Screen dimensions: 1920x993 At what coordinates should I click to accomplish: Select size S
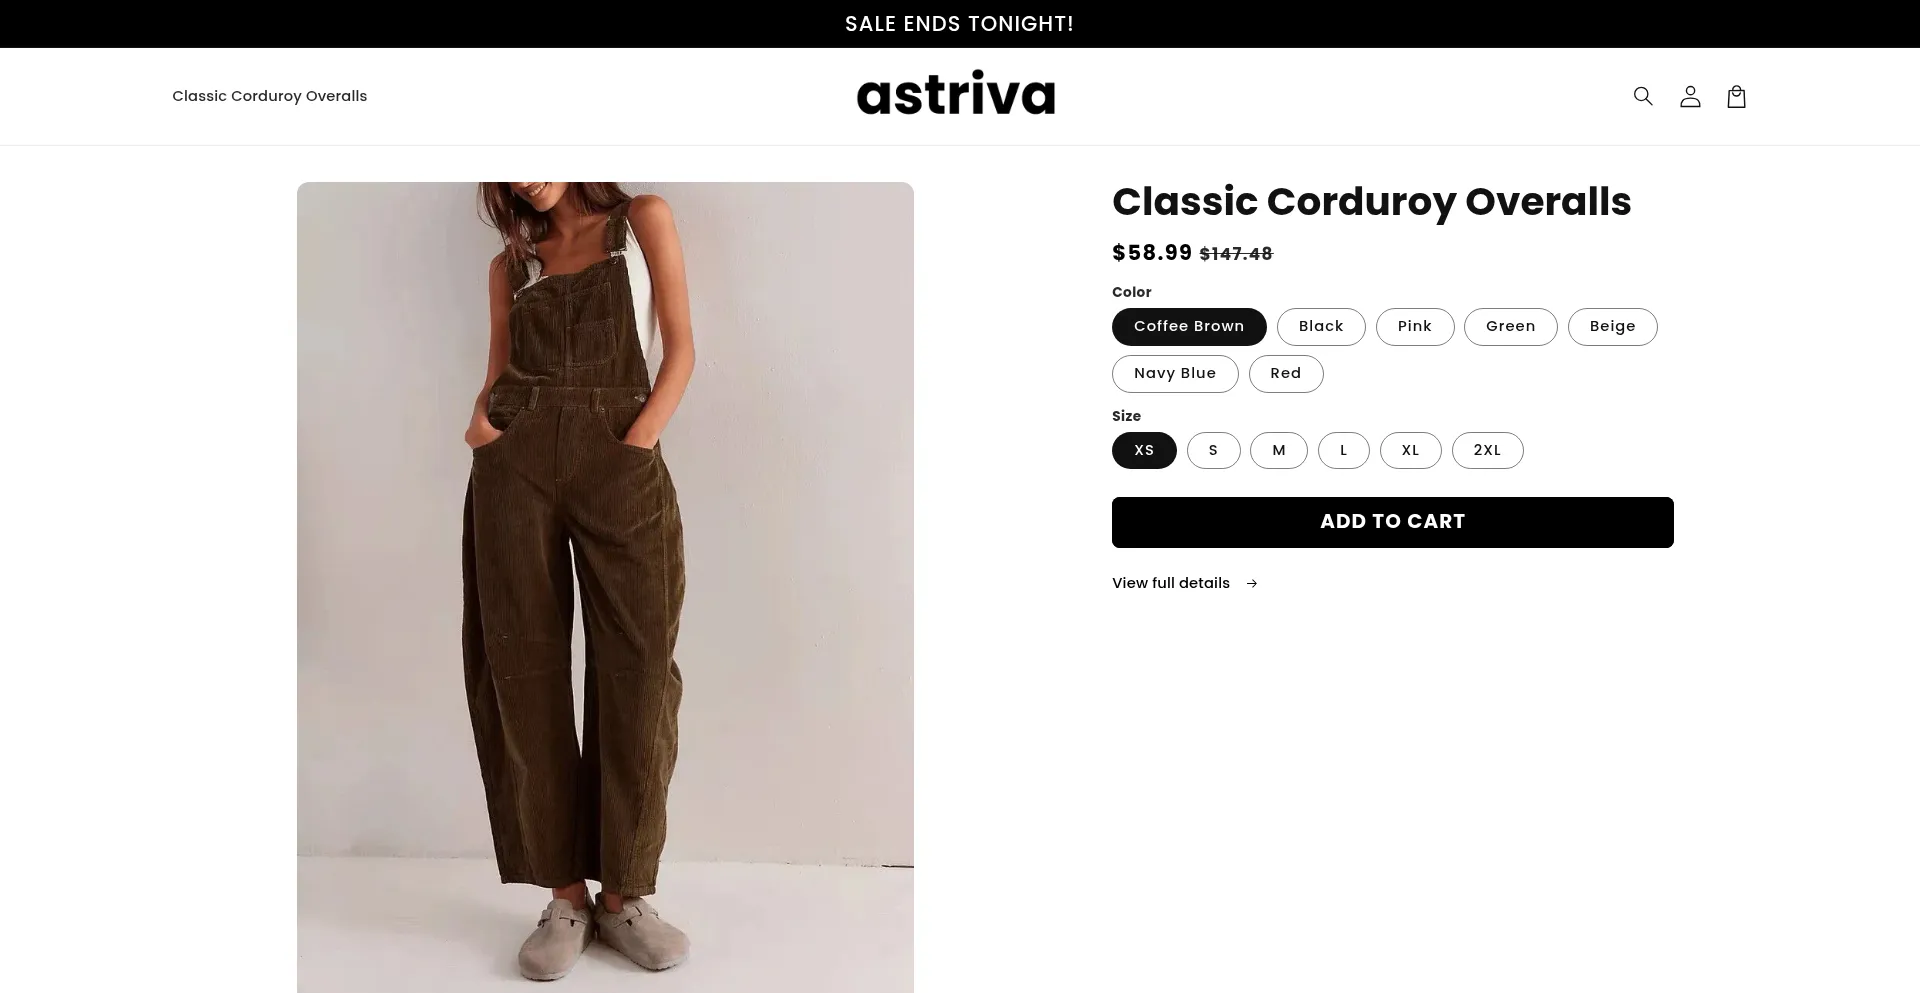coord(1214,450)
